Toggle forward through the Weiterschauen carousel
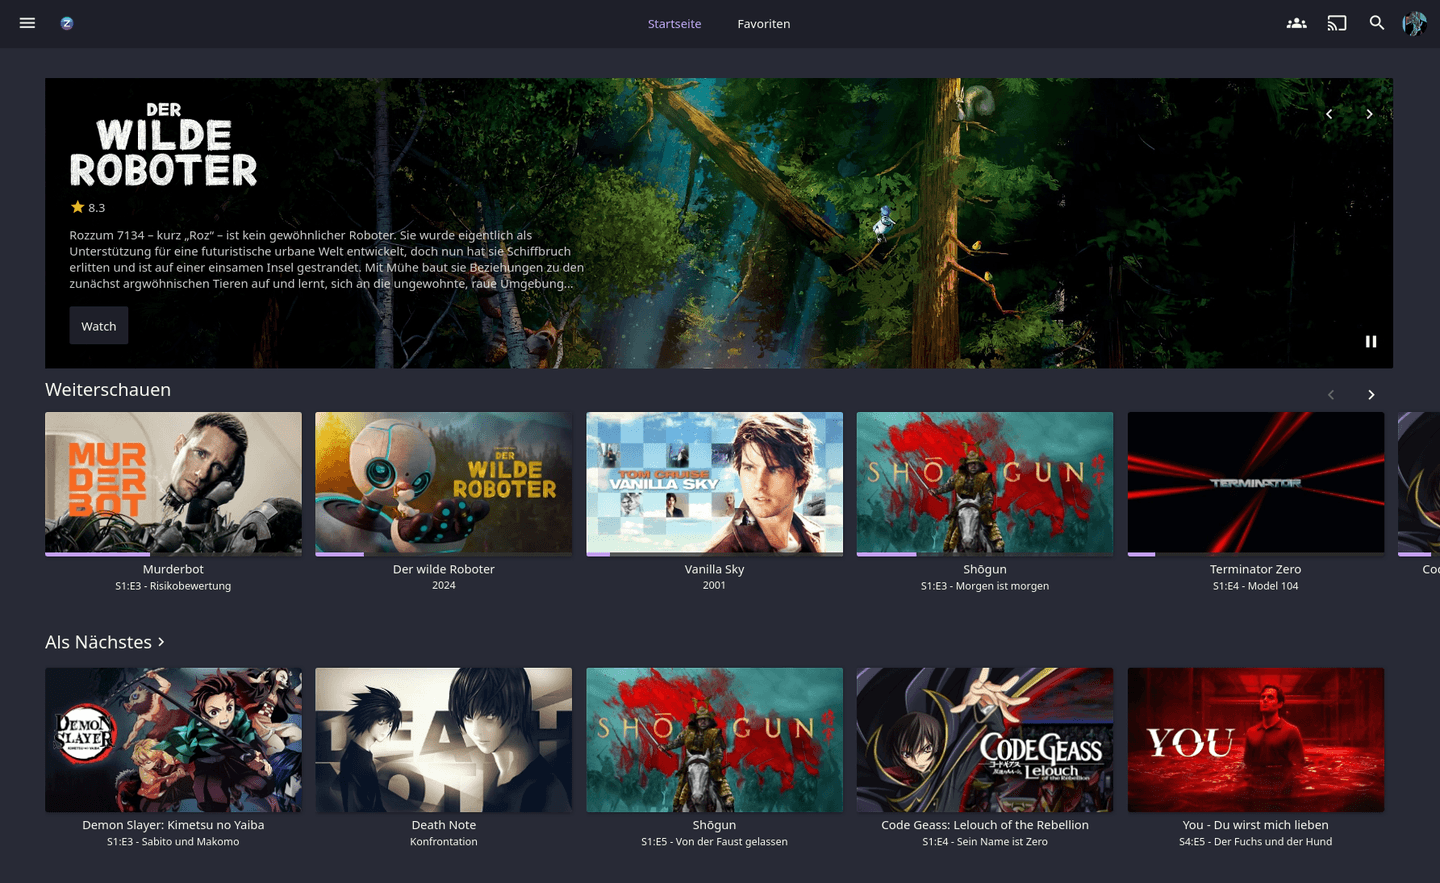Viewport: 1440px width, 883px height. pos(1371,394)
